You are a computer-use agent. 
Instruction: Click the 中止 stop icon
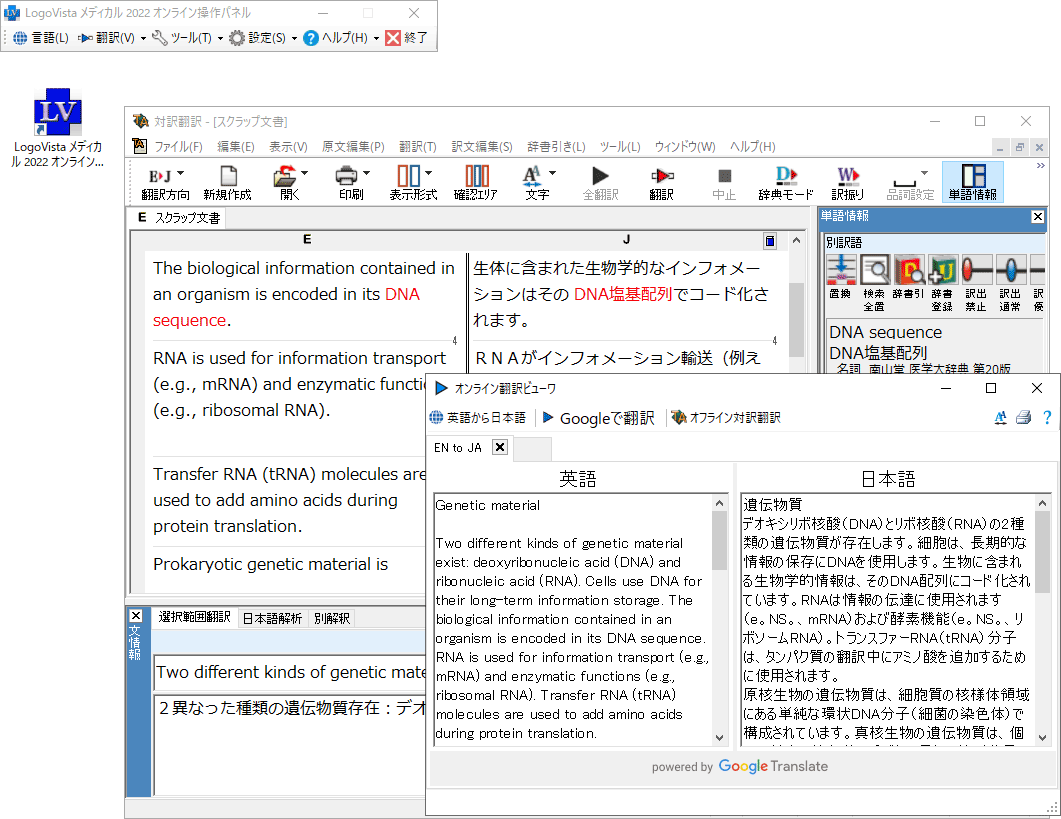(724, 183)
